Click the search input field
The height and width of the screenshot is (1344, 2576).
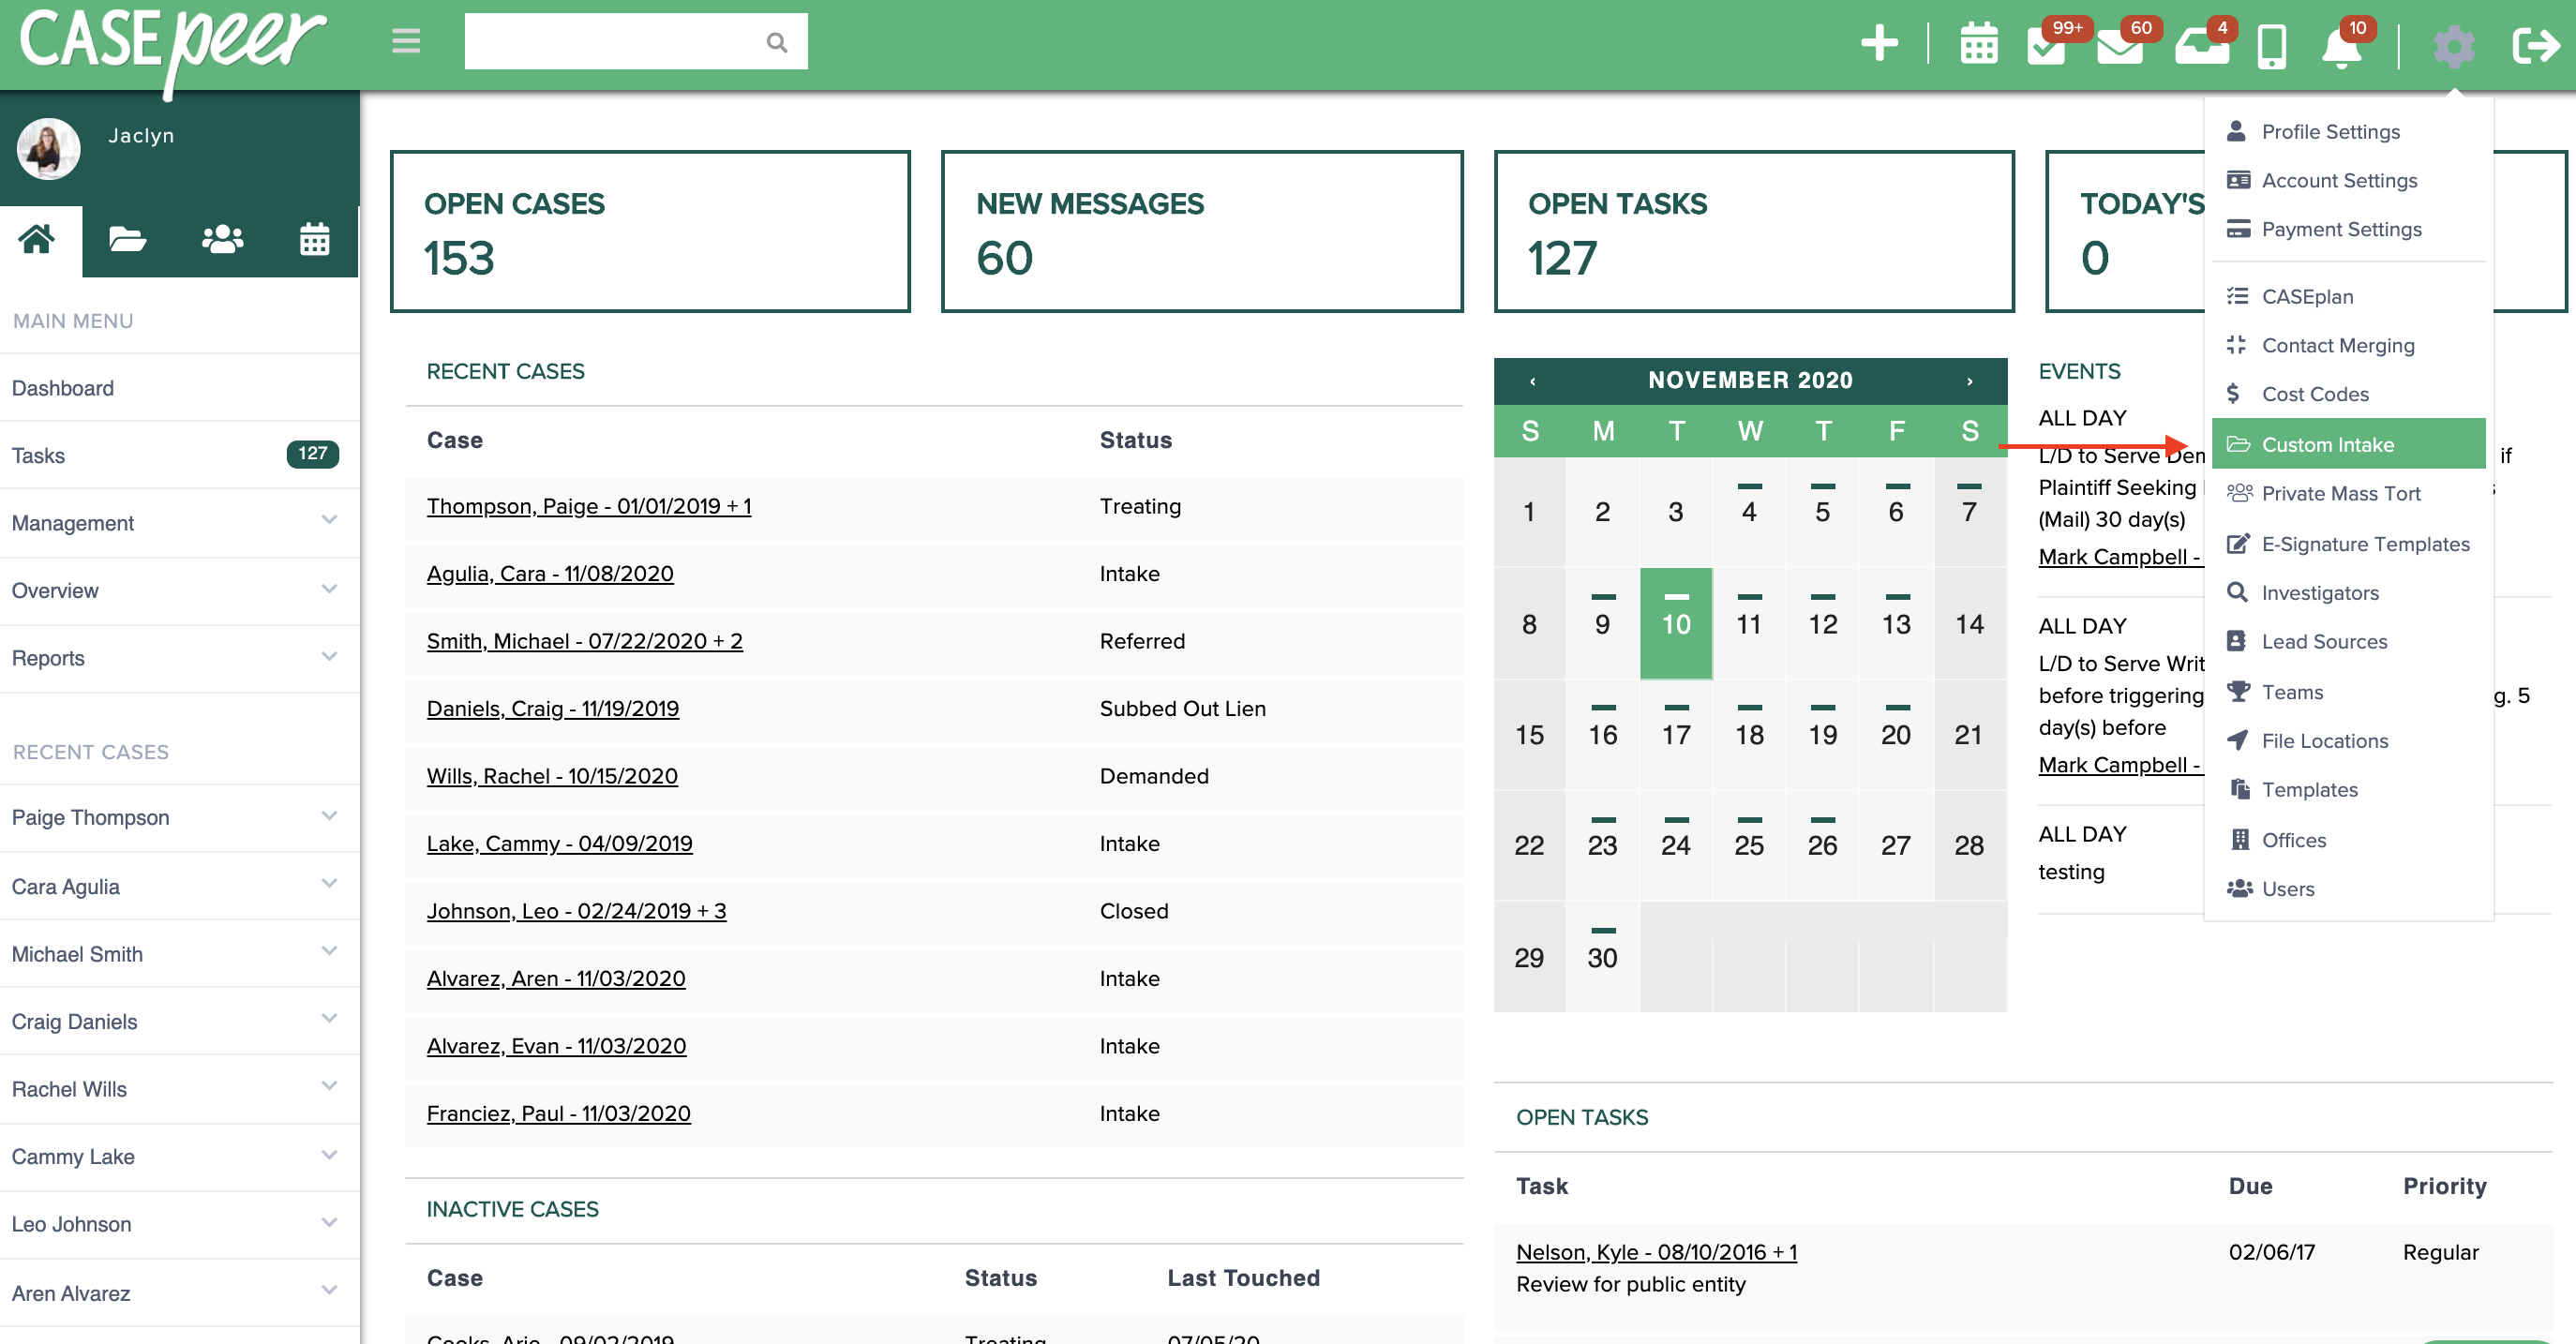pyautogui.click(x=620, y=41)
